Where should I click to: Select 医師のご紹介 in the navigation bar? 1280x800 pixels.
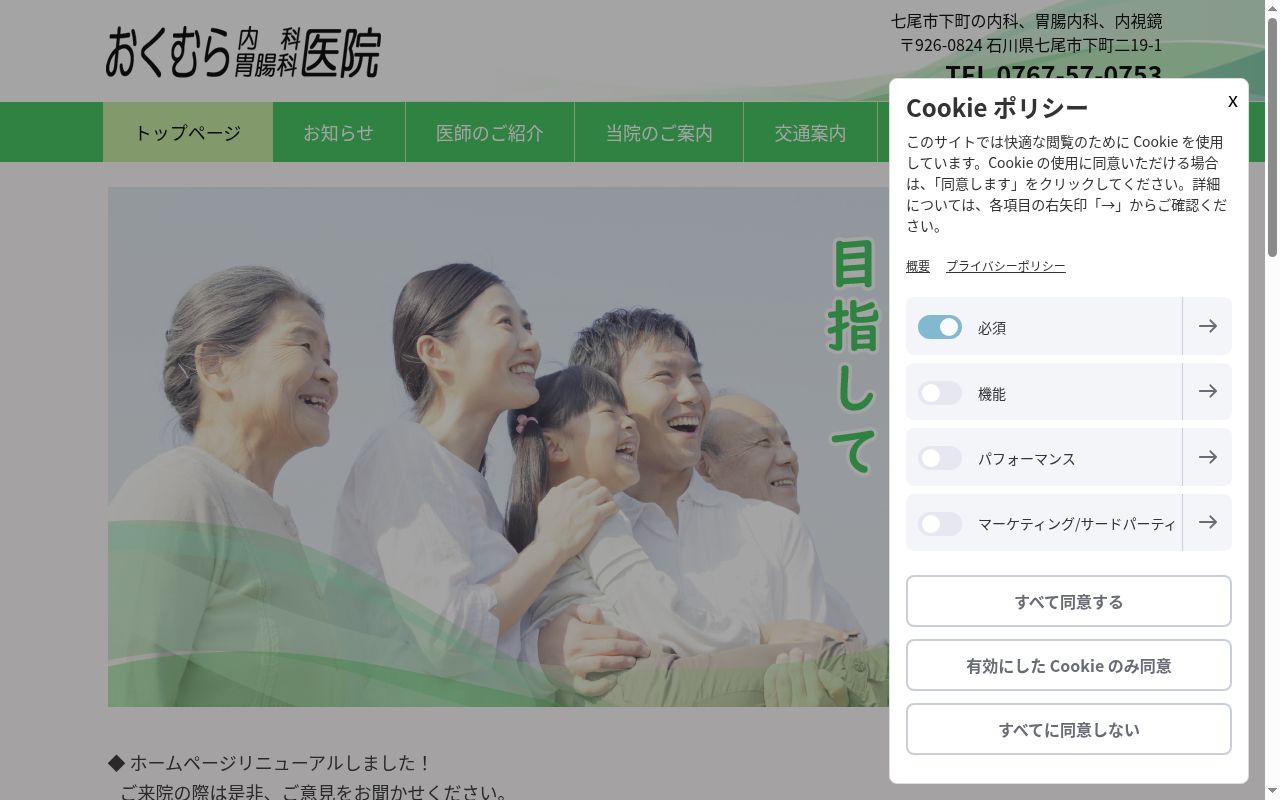pos(490,132)
